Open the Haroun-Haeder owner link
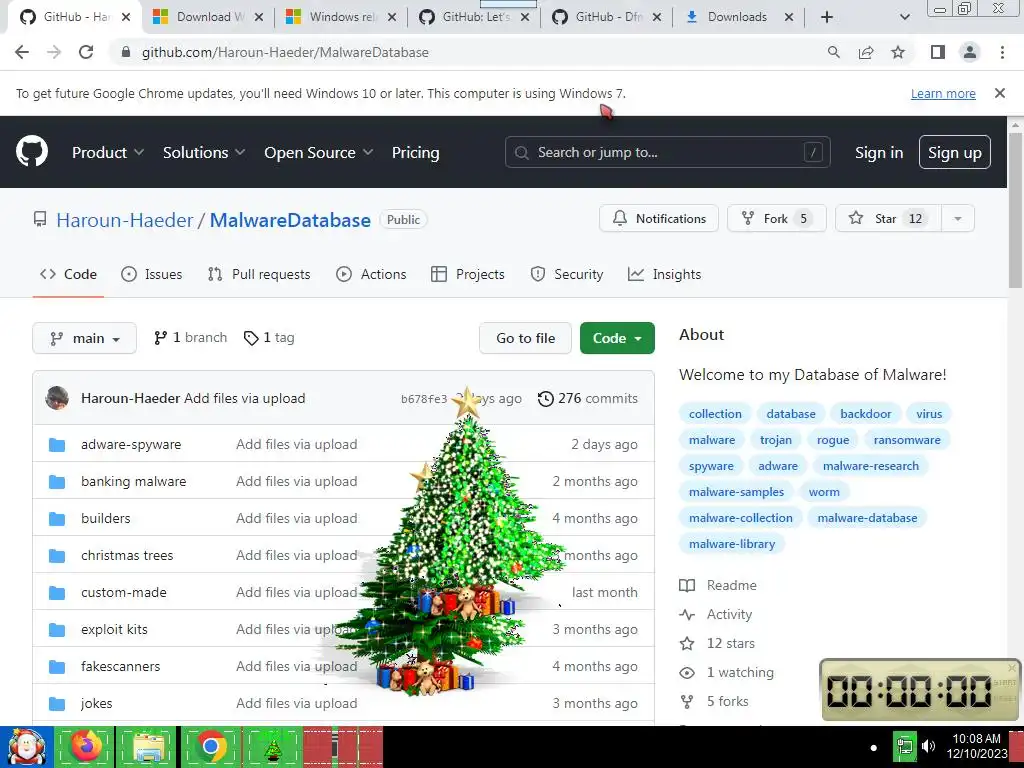 (125, 220)
